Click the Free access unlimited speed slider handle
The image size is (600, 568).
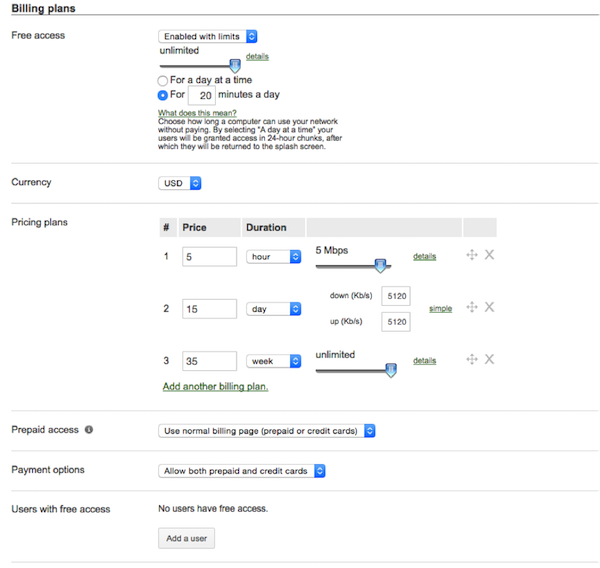[x=235, y=66]
